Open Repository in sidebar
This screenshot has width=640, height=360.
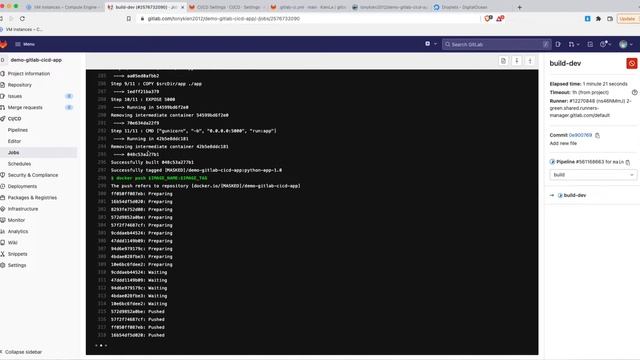[x=20, y=85]
